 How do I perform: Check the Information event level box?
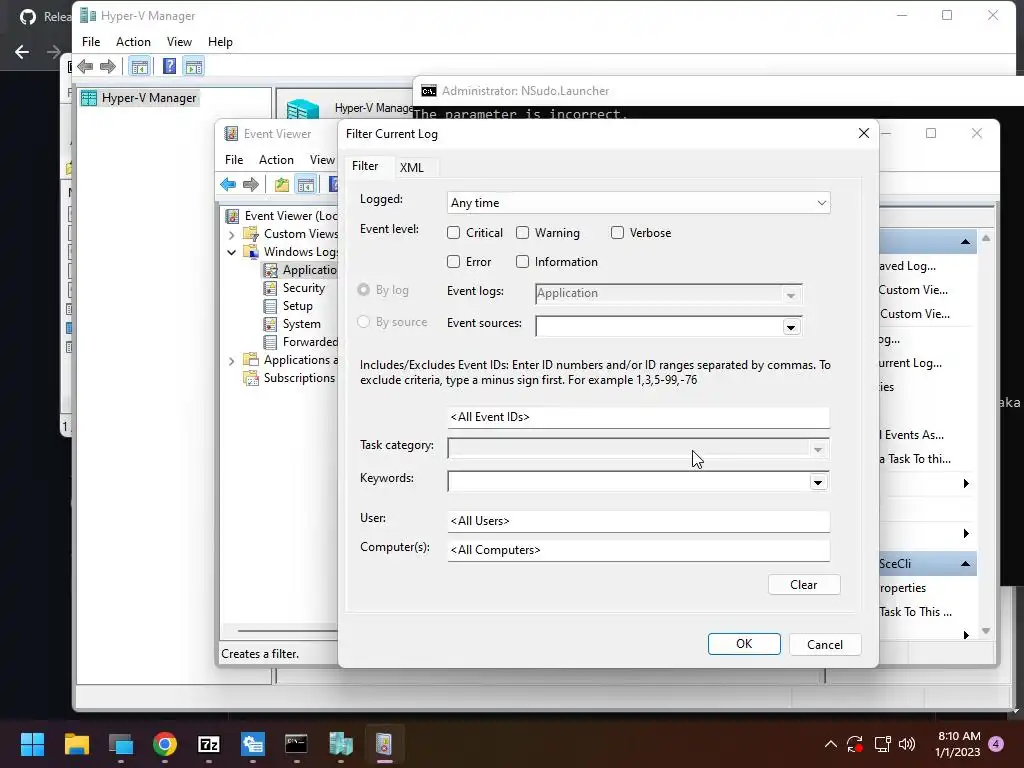[x=522, y=262]
